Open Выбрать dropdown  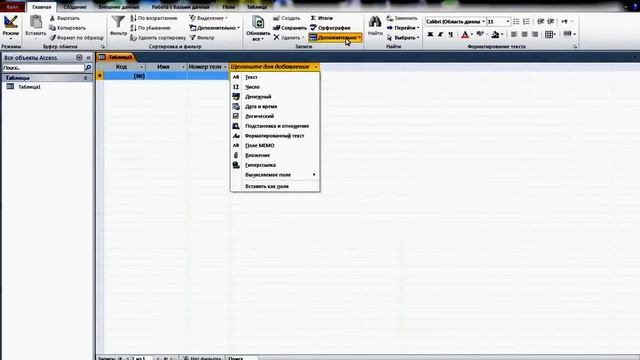(403, 38)
